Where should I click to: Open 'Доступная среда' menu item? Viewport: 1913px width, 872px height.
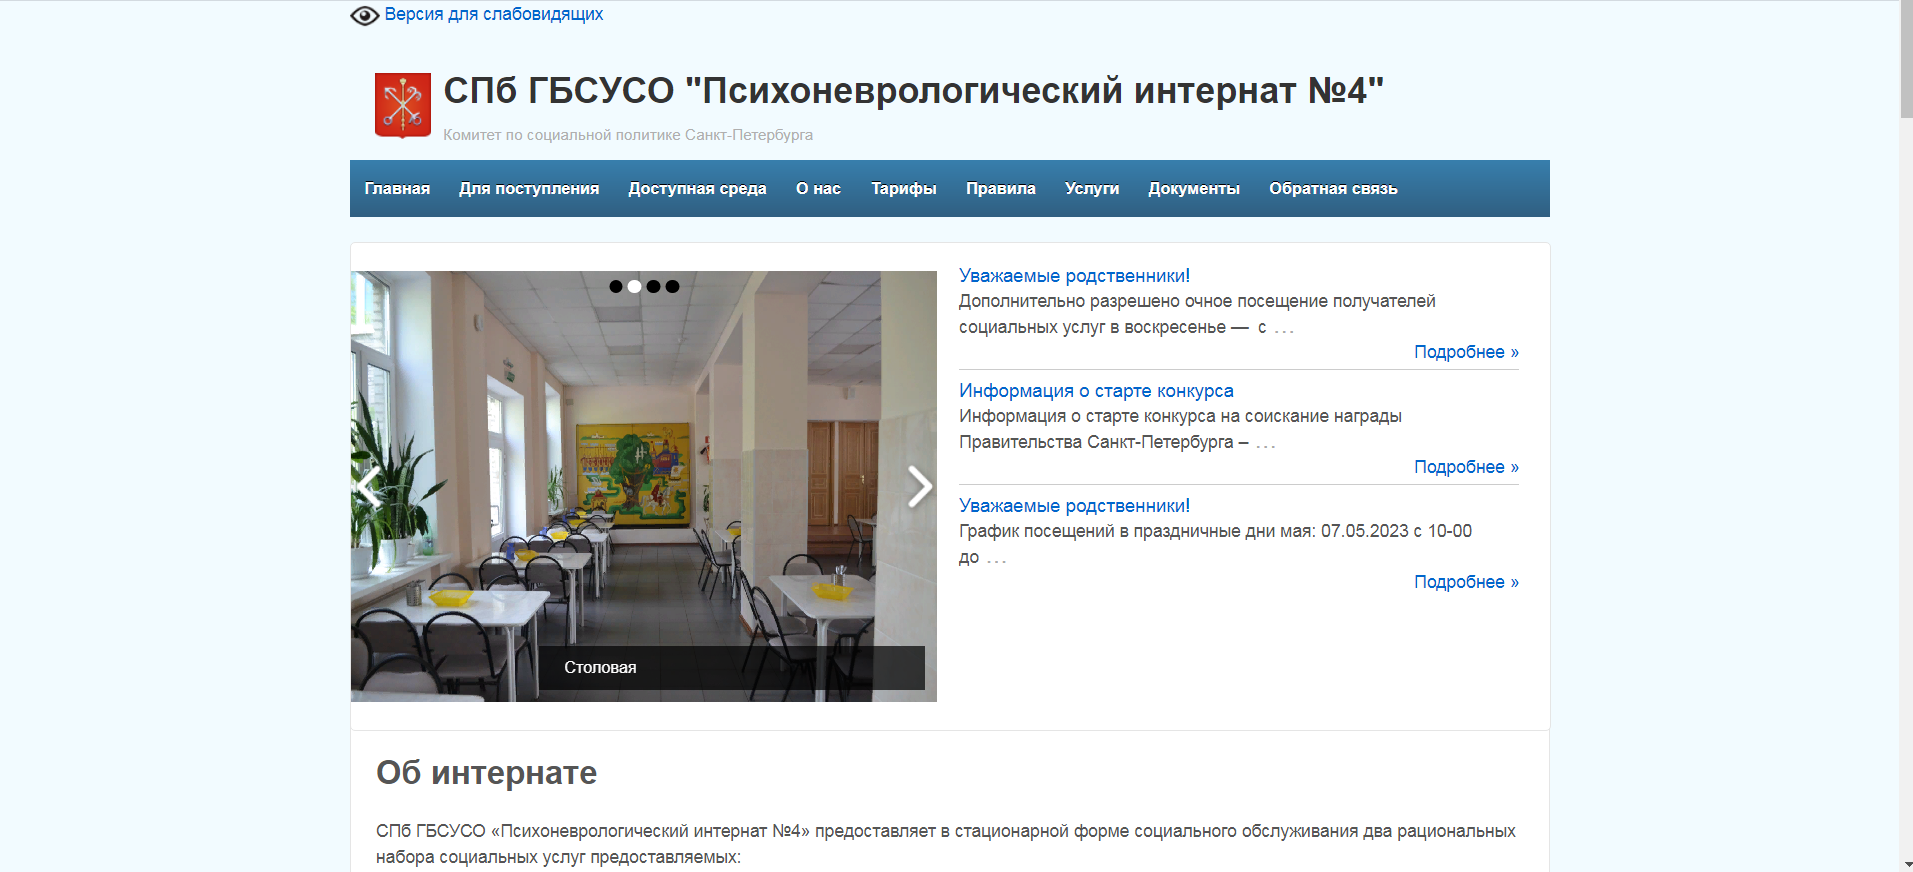[697, 189]
